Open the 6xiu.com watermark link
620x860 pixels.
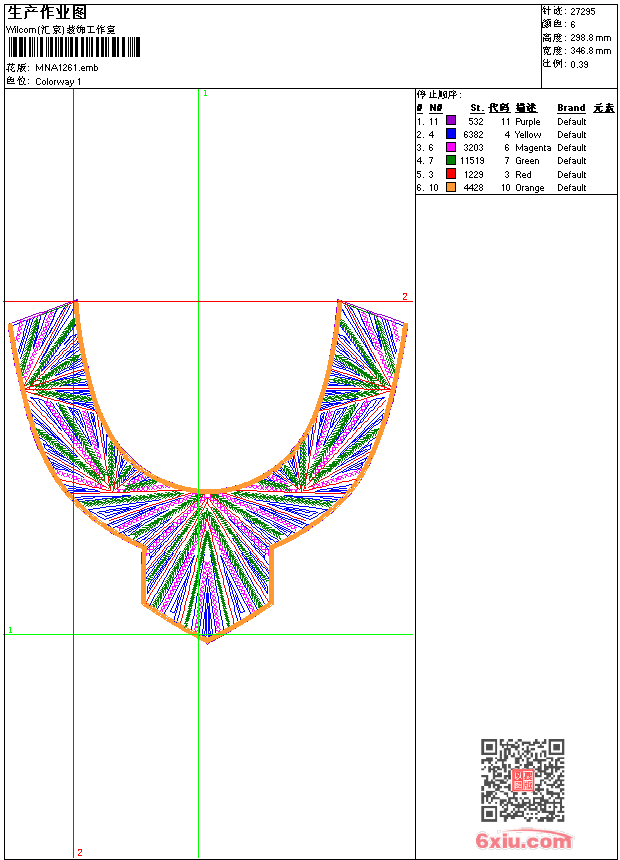click(524, 841)
